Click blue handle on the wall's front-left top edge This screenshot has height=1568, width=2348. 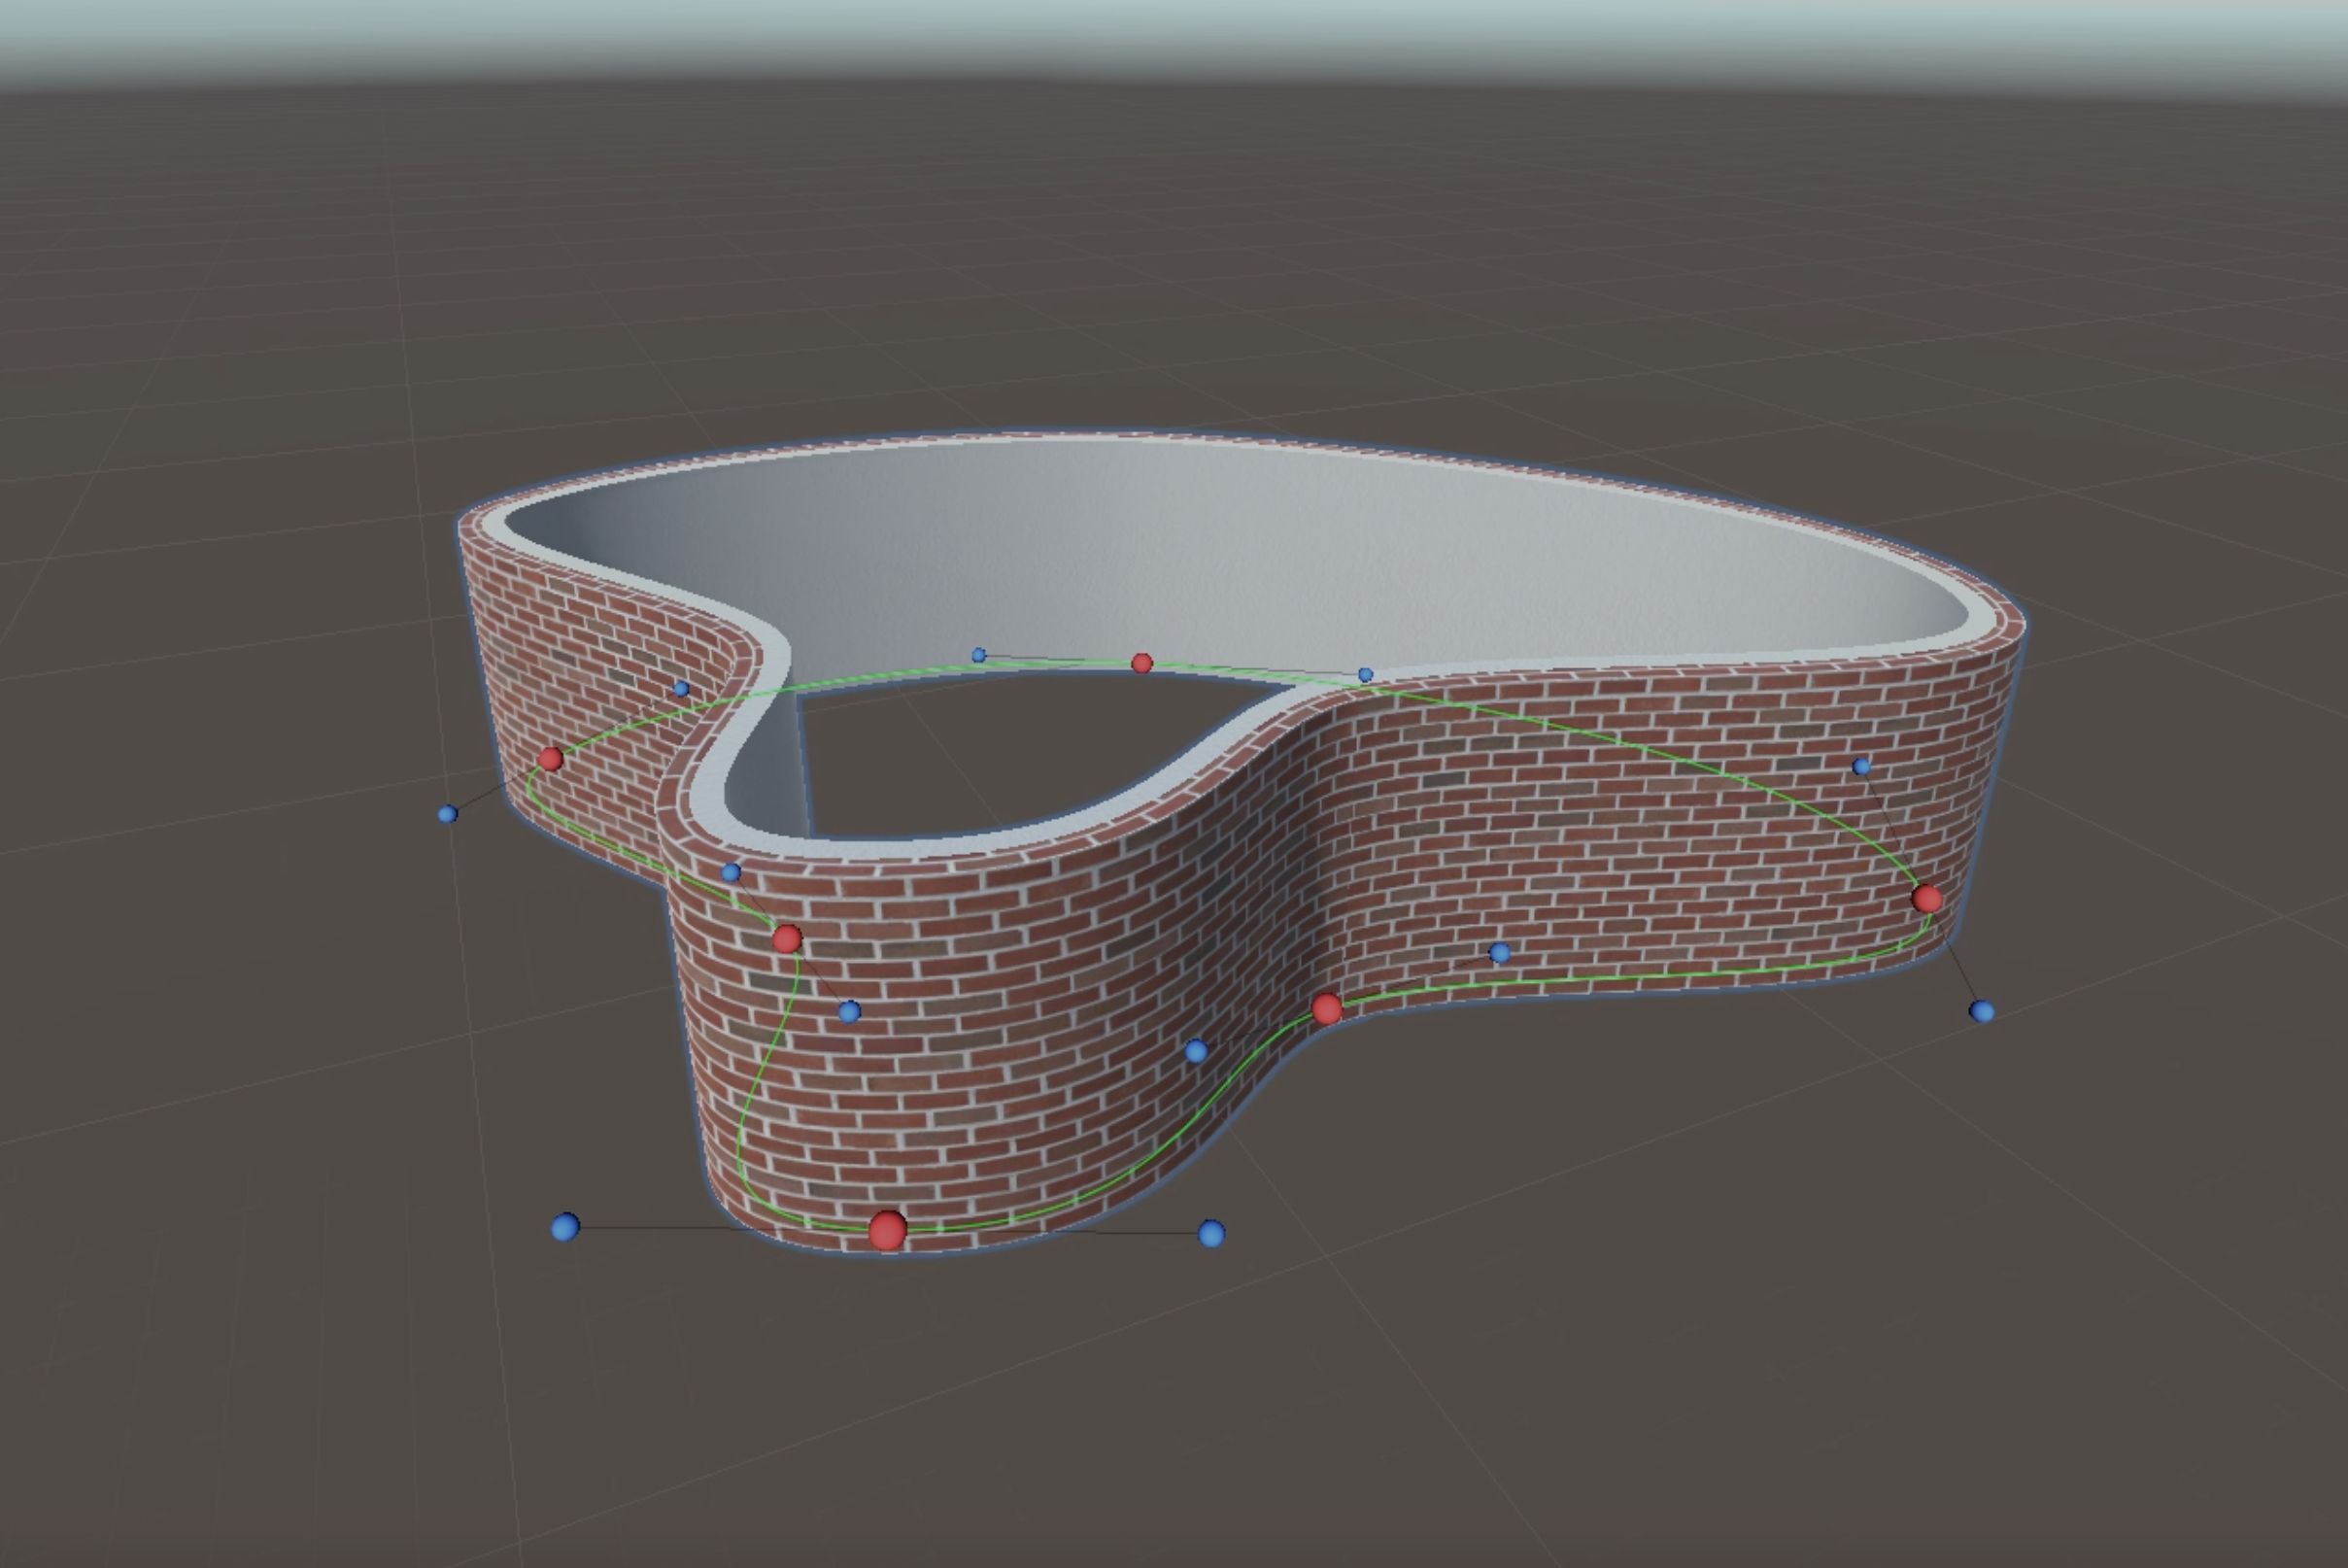pyautogui.click(x=731, y=872)
